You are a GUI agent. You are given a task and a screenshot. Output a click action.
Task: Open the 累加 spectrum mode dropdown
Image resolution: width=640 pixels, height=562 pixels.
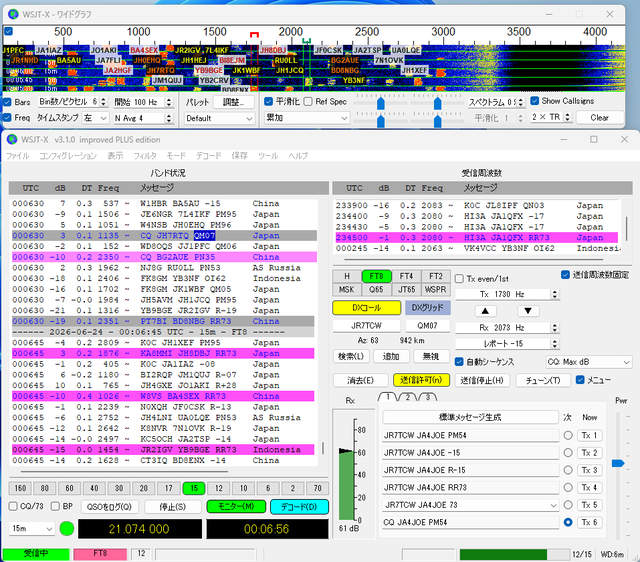[x=307, y=118]
